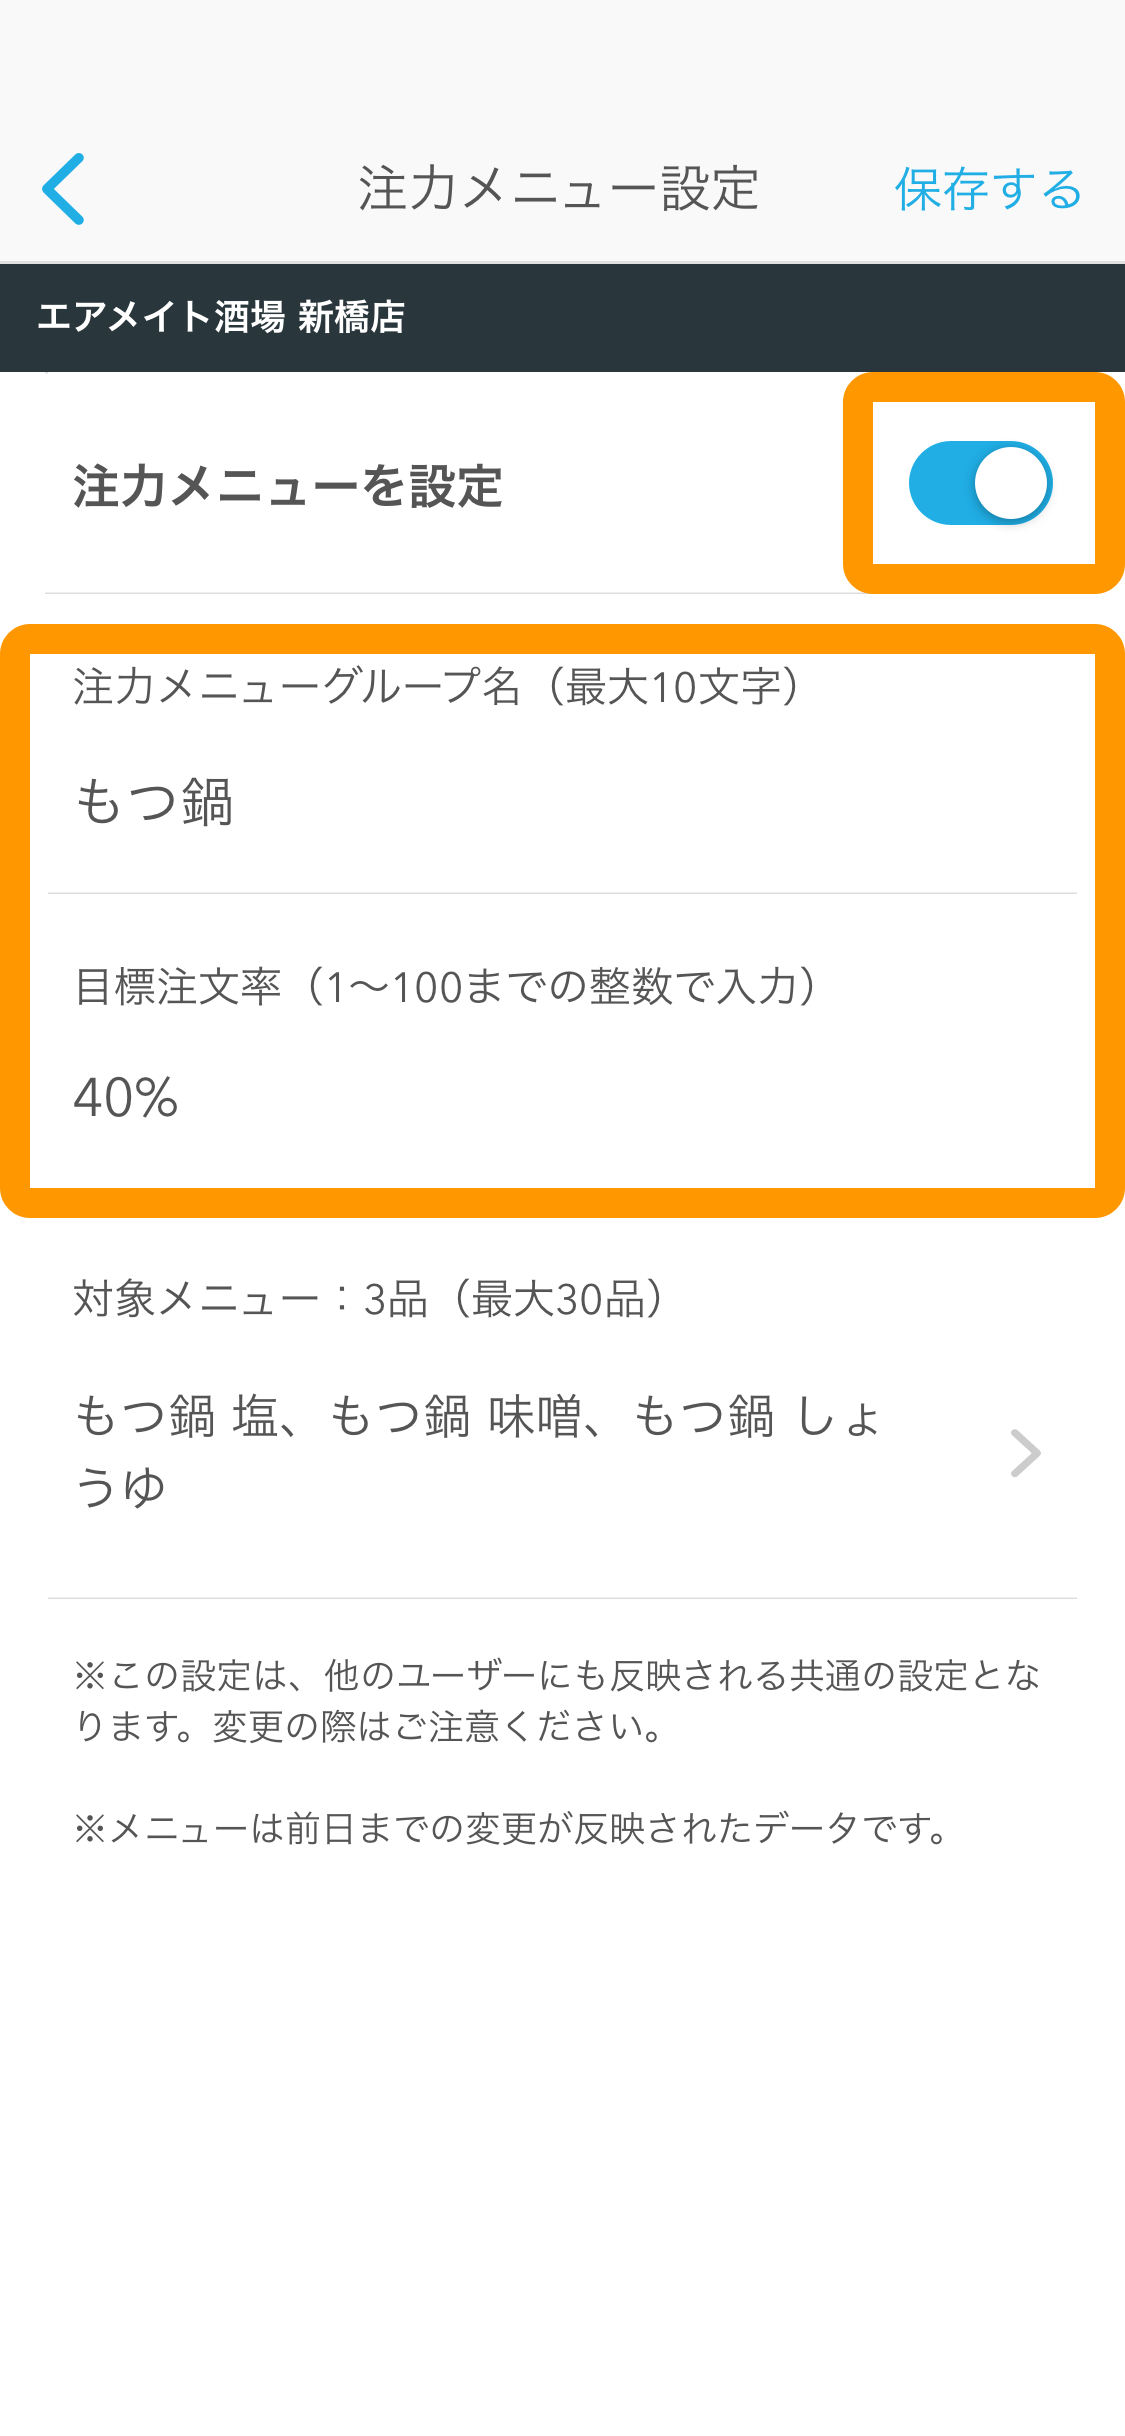Click the white knob of the blue switch

tap(1011, 483)
